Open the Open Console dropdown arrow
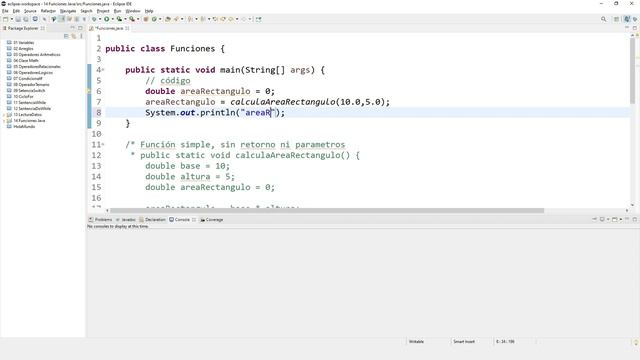This screenshot has width=640, height=360. pos(620,220)
